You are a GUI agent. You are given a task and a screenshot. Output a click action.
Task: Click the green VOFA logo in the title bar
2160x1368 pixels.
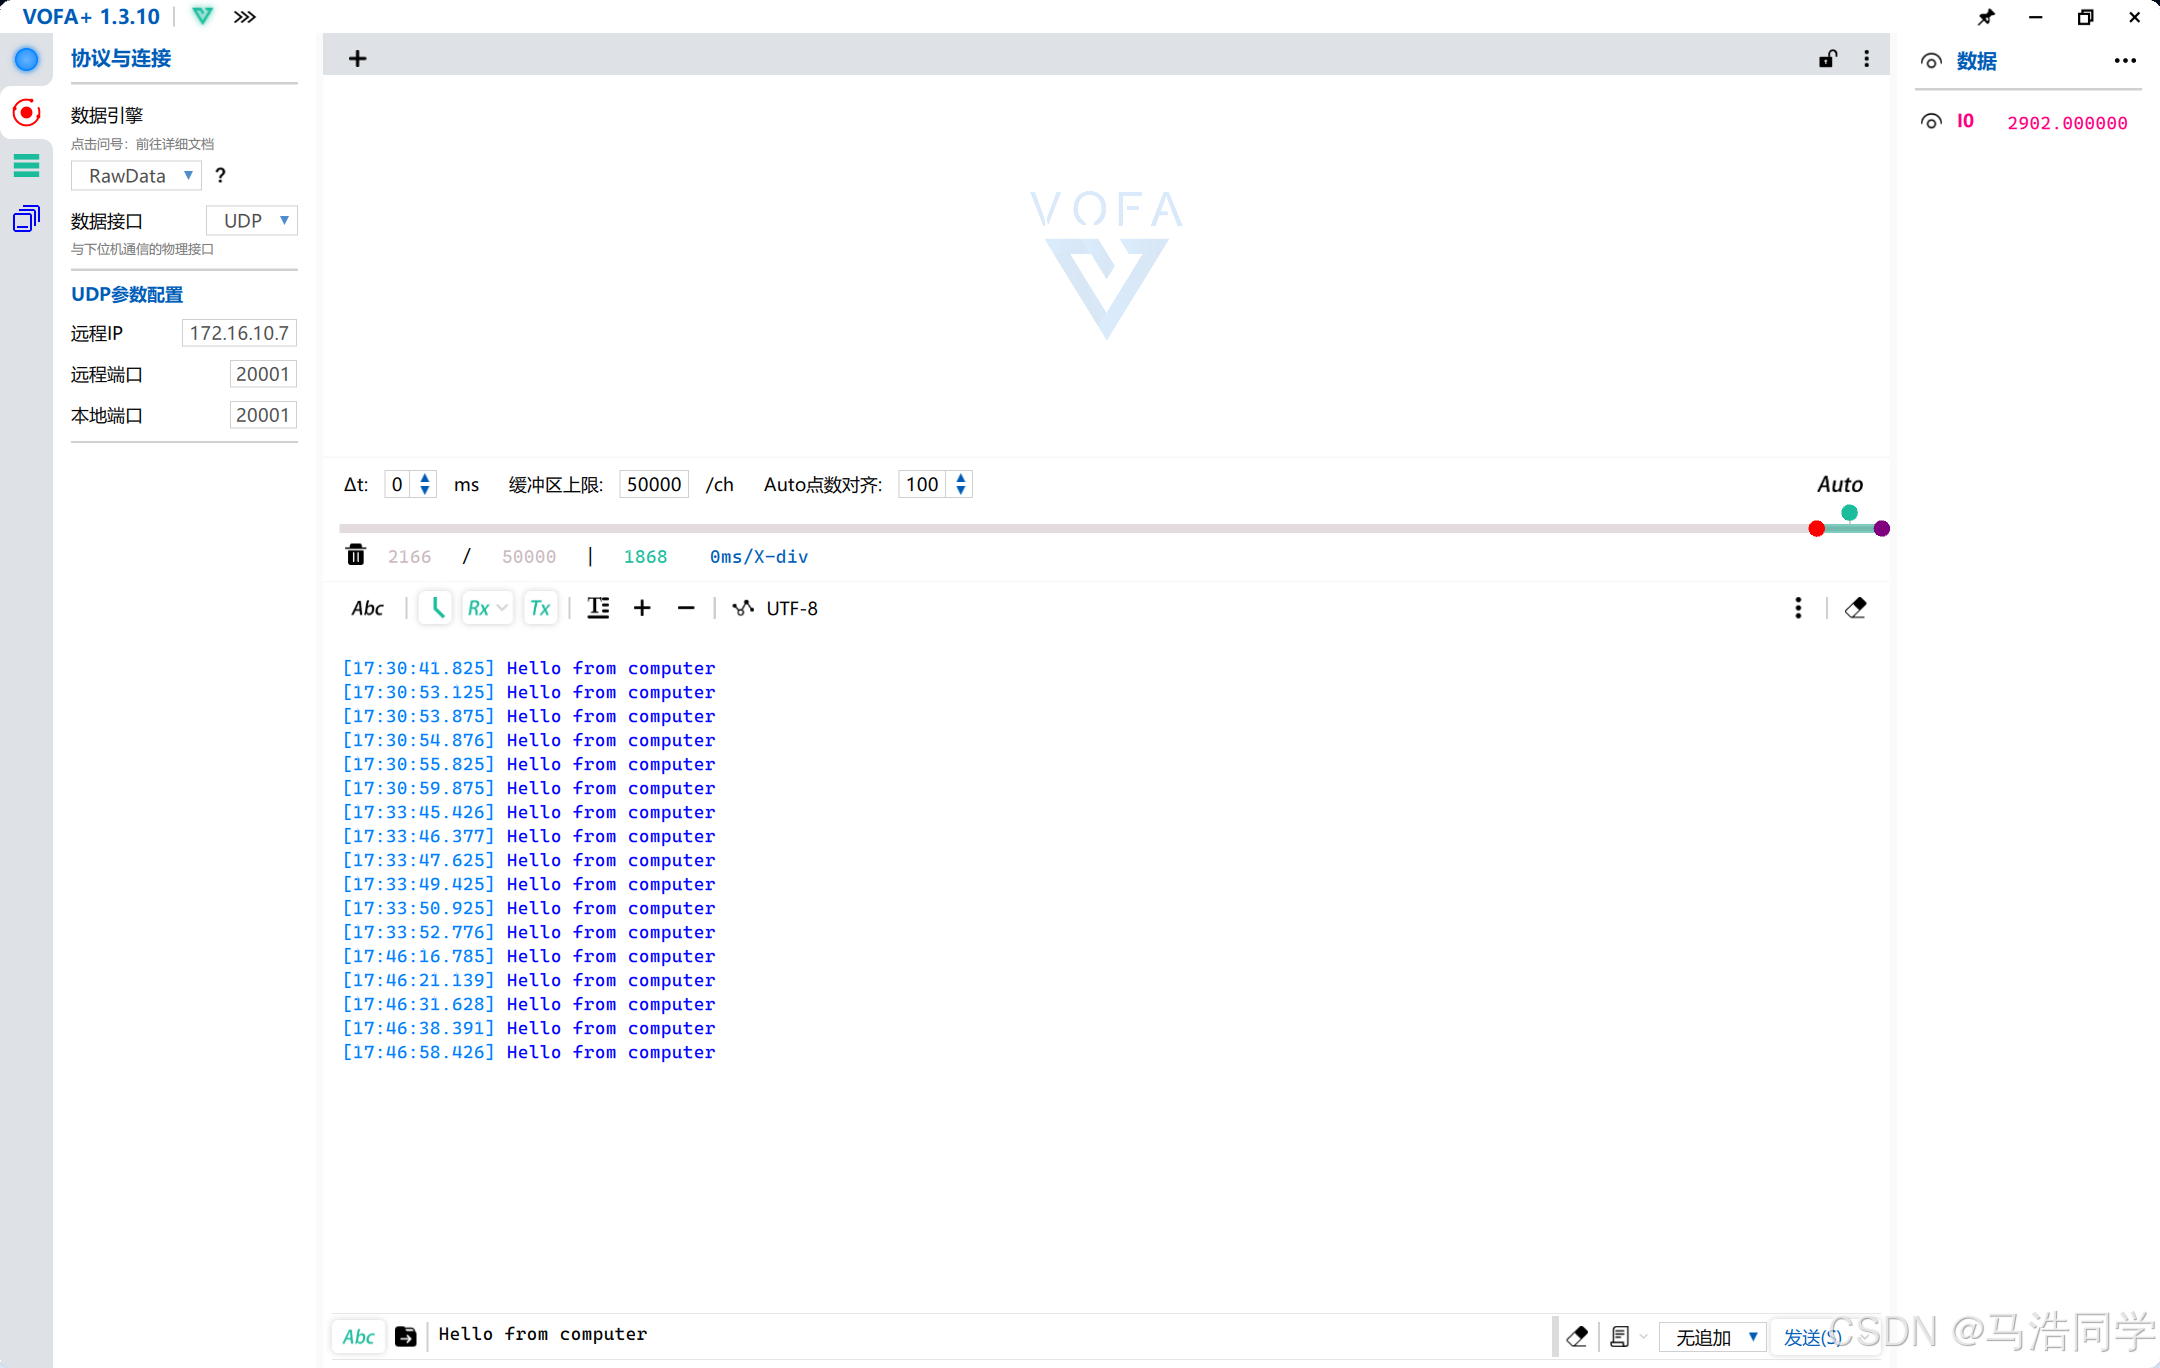point(203,16)
